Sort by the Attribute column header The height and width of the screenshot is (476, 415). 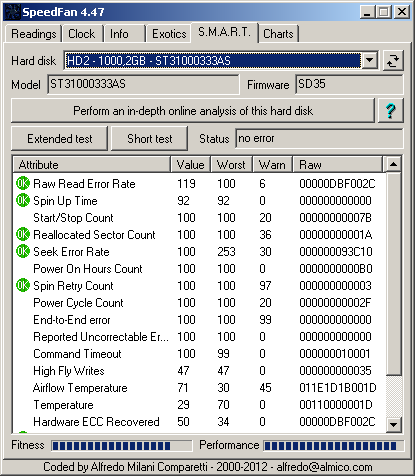[92, 165]
